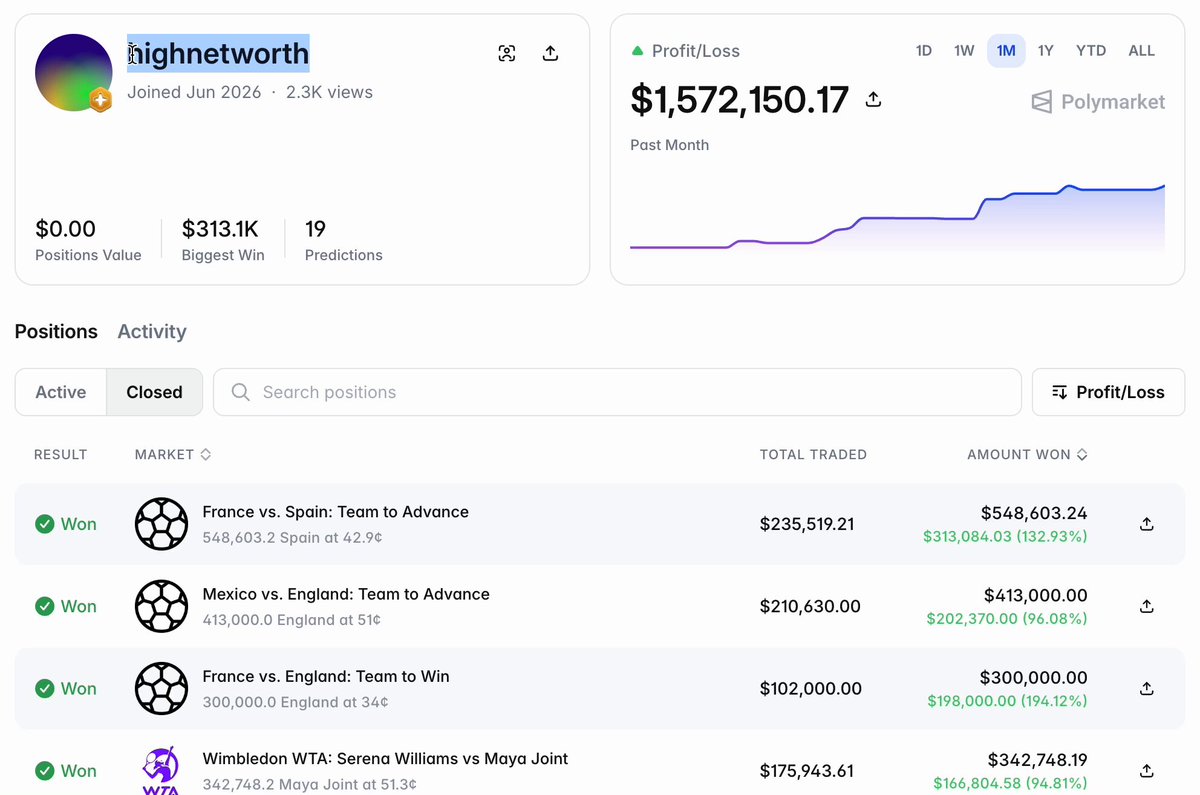Click the 19 Predictions count
The height and width of the screenshot is (795, 1200).
(x=316, y=229)
